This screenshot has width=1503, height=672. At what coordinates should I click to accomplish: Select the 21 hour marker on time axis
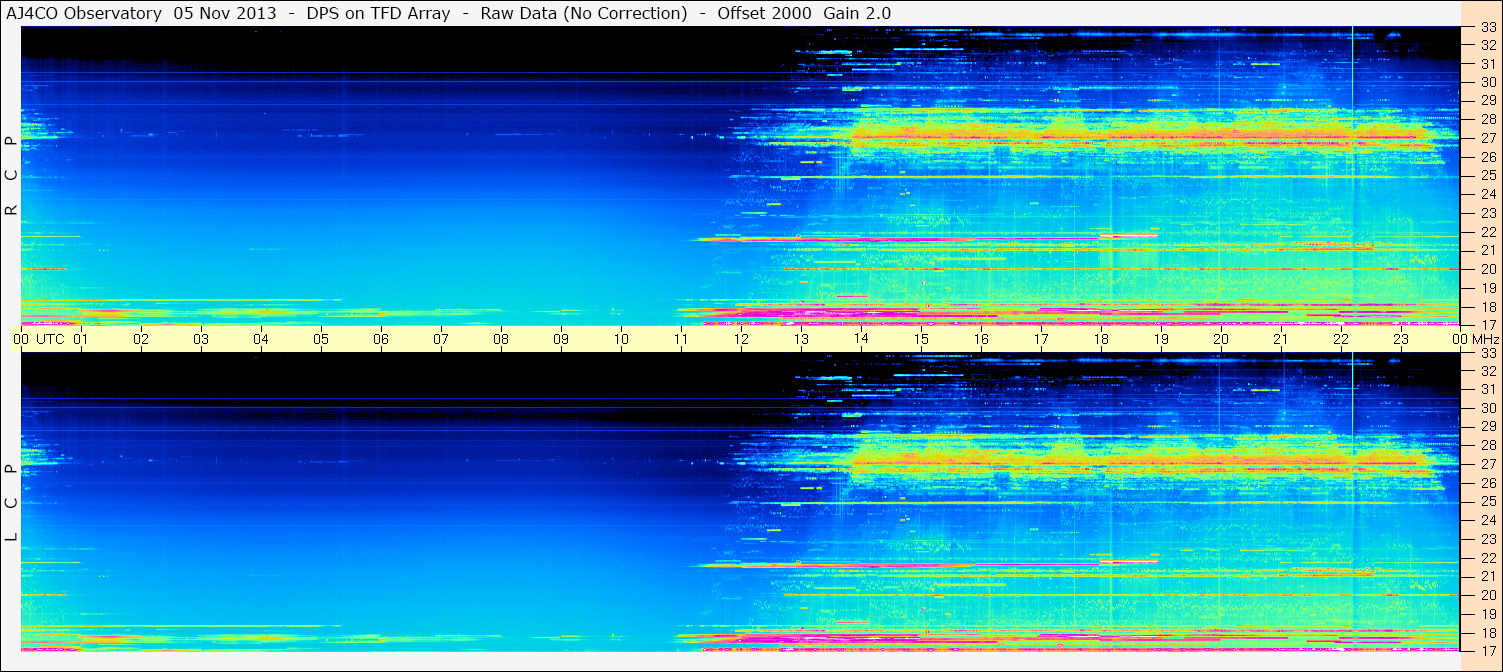(x=1281, y=339)
